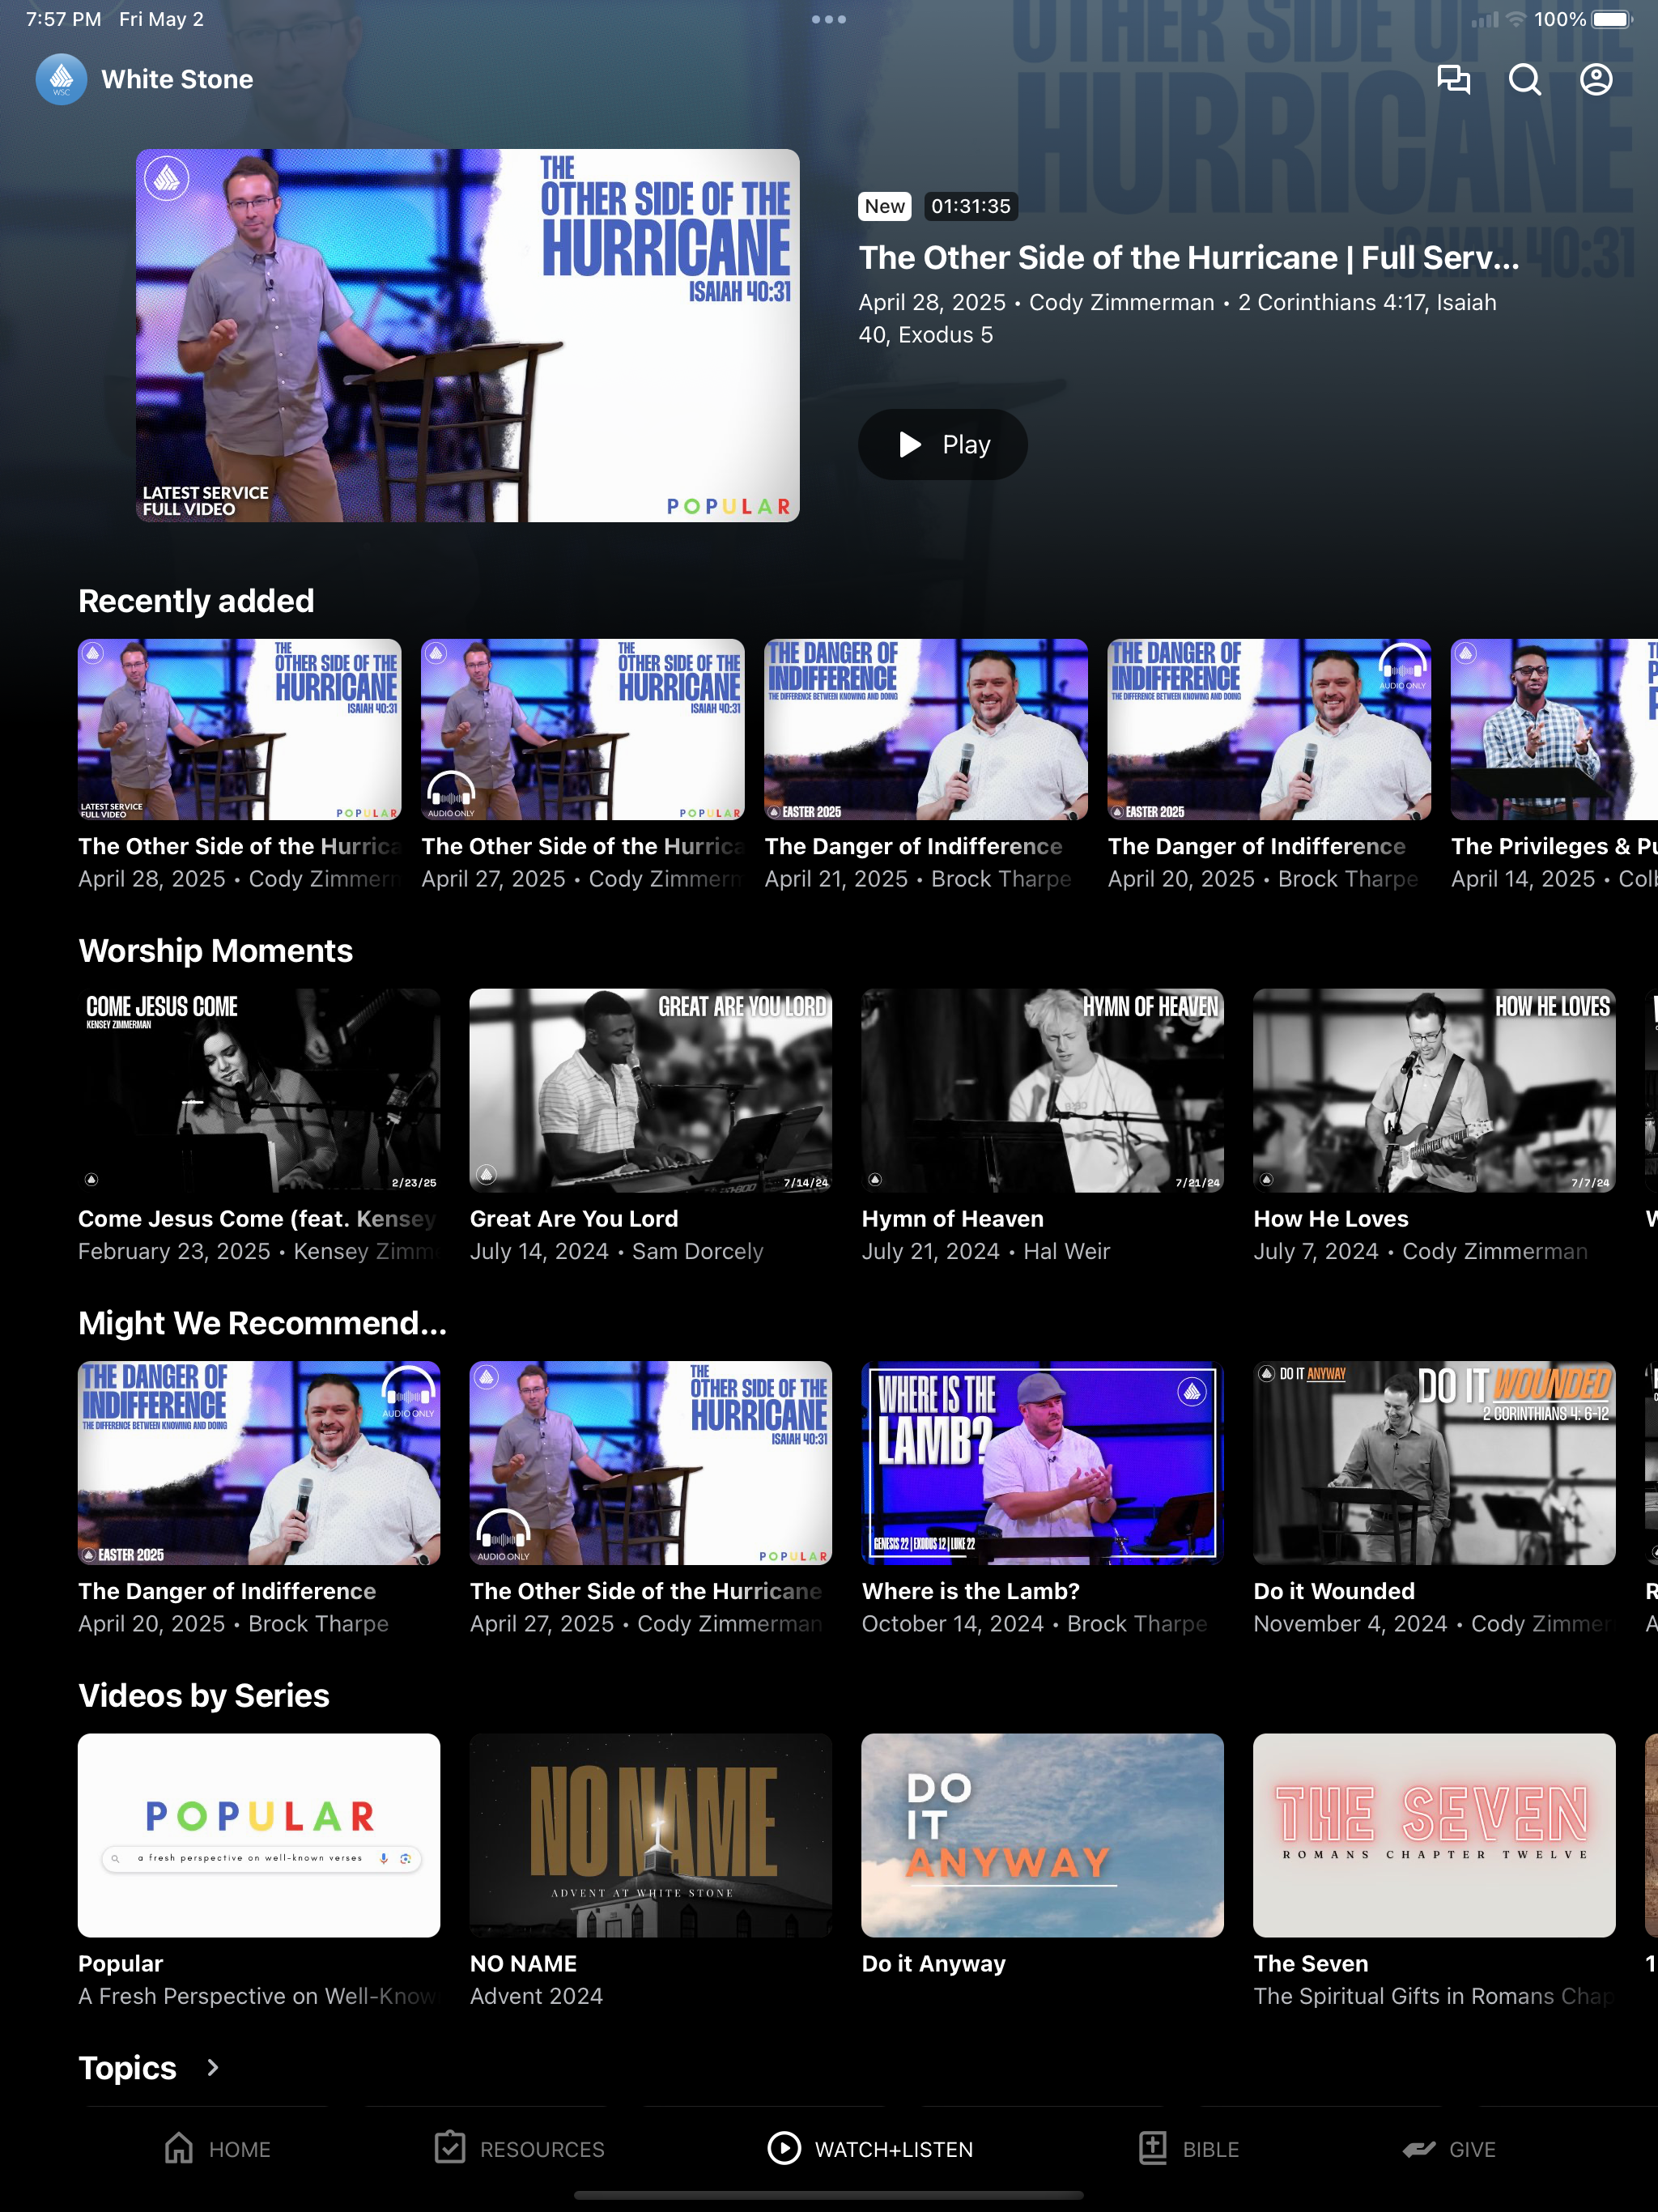Select 'The Seven' series title text
This screenshot has width=1658, height=2212.
1311,1964
